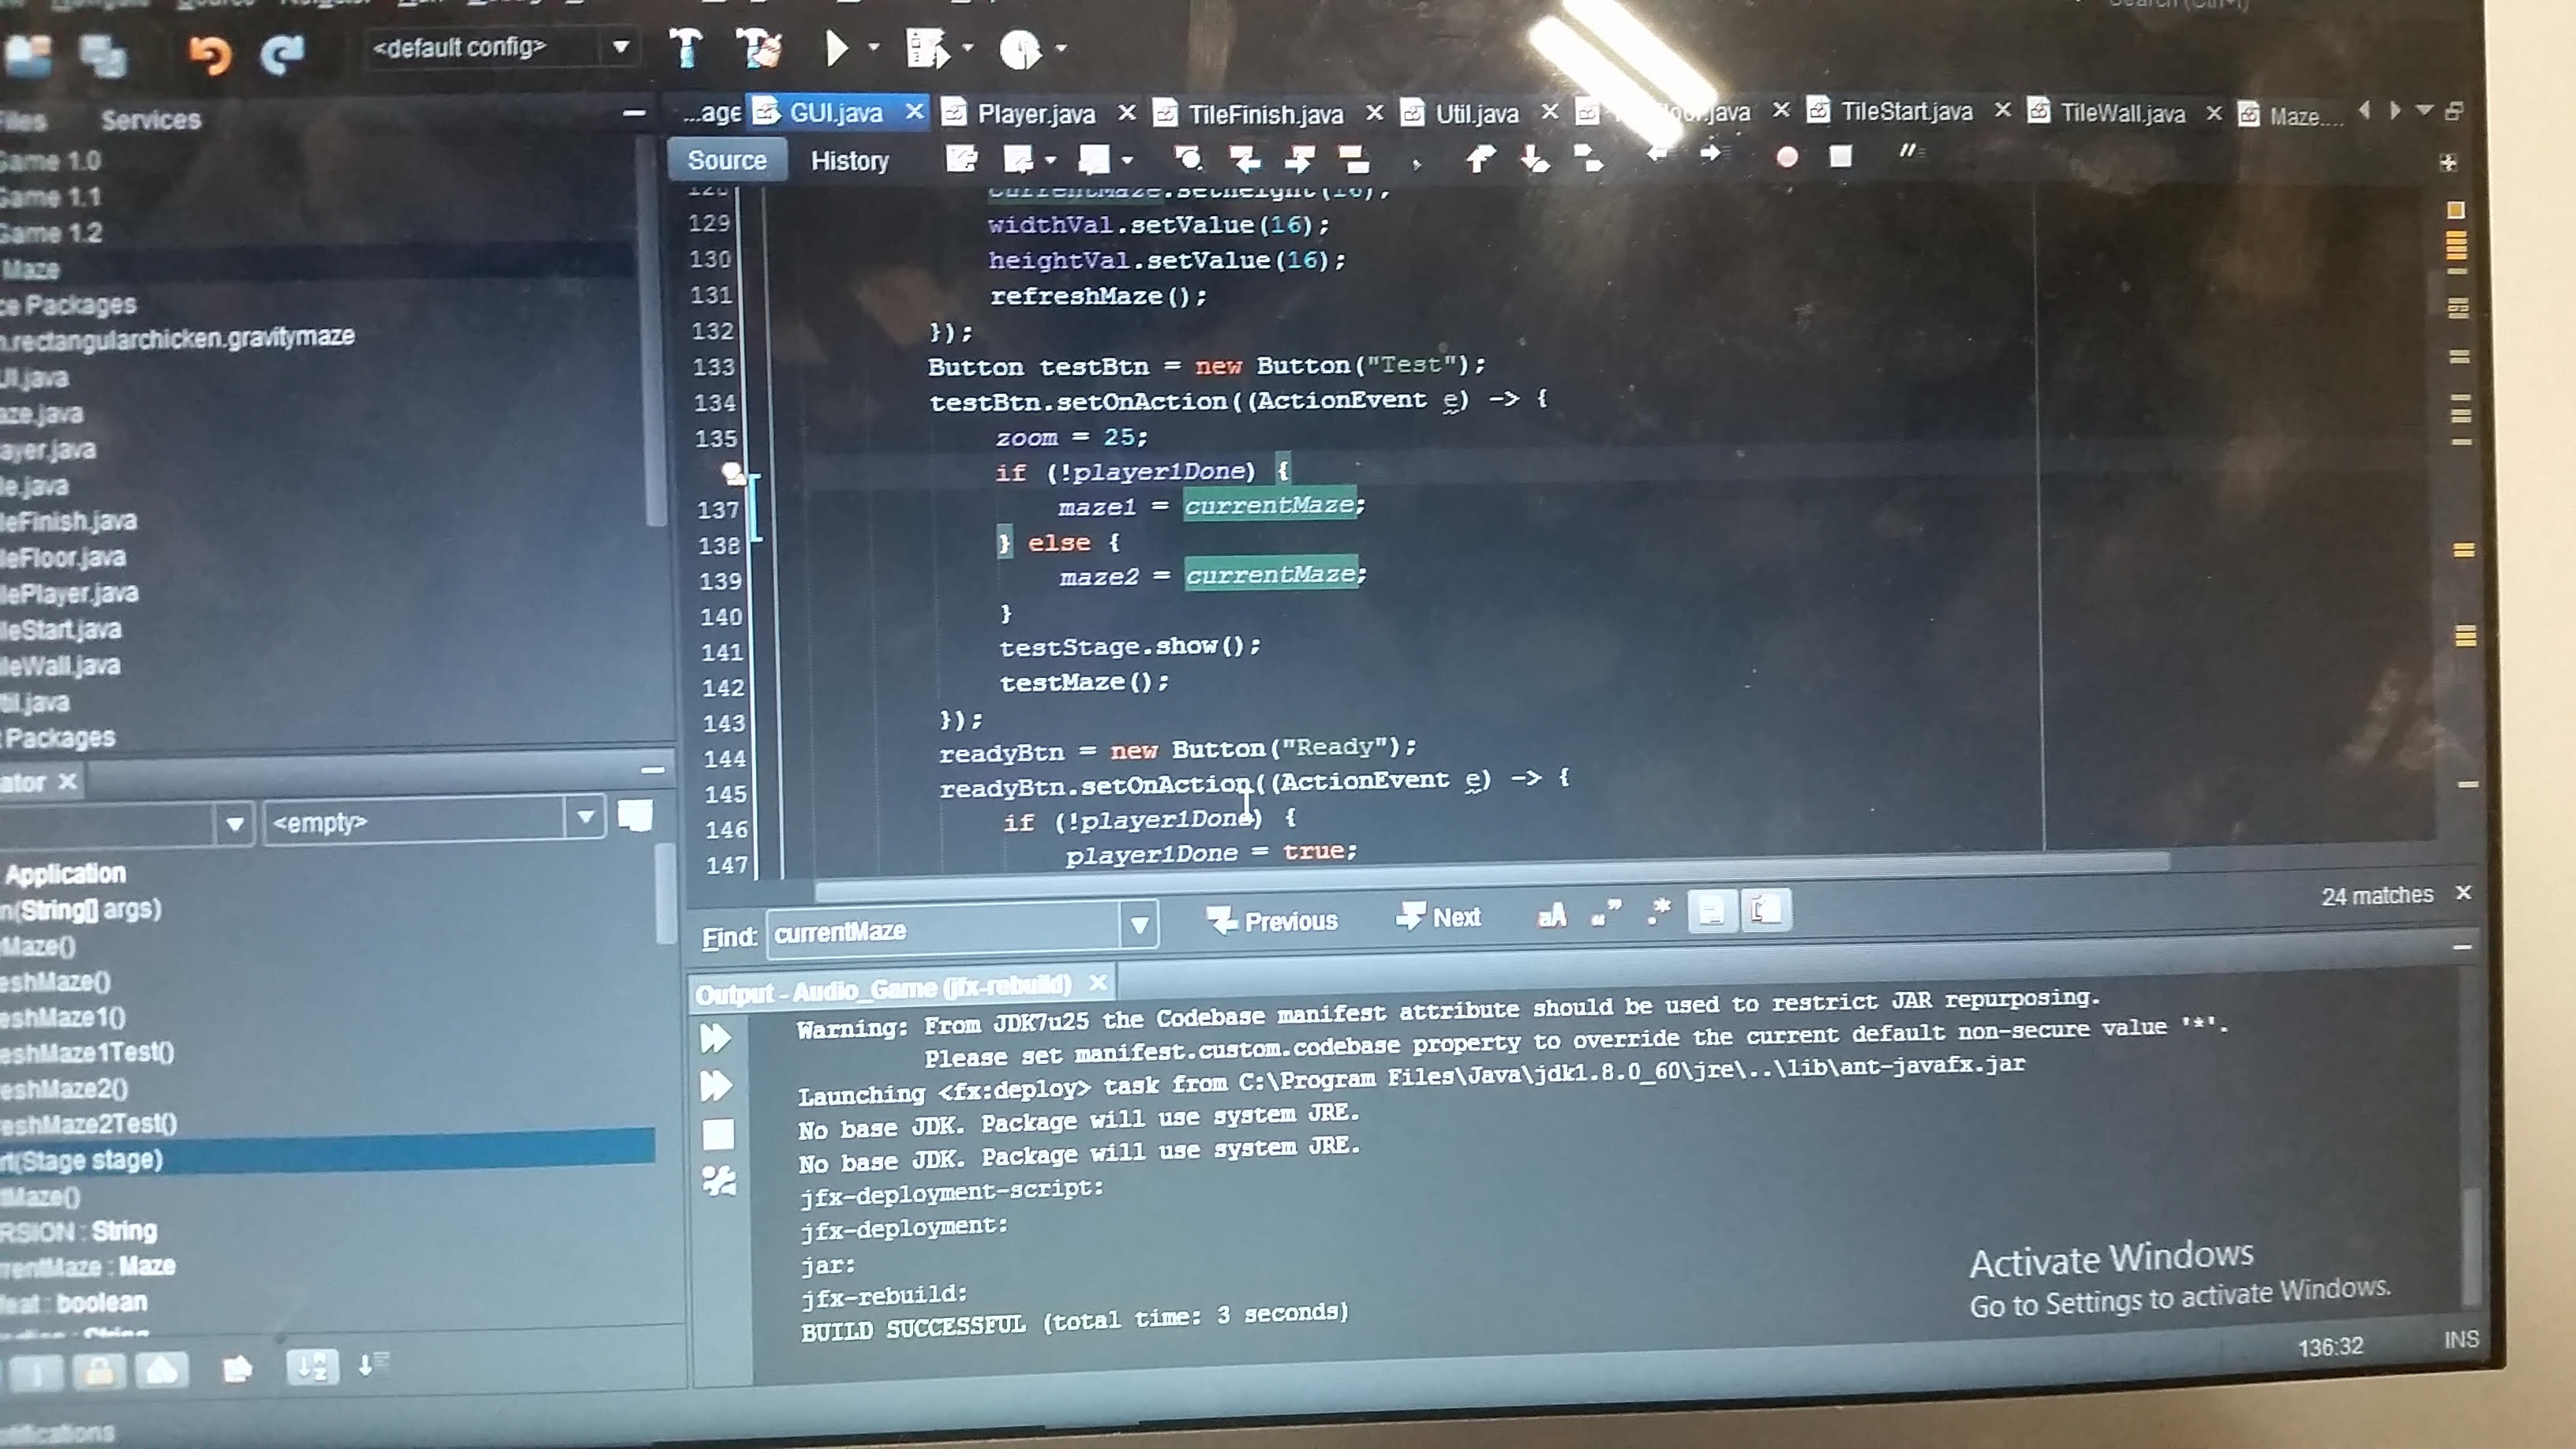Click the Profile Project clock icon
2576x1449 pixels.
pos(1020,49)
